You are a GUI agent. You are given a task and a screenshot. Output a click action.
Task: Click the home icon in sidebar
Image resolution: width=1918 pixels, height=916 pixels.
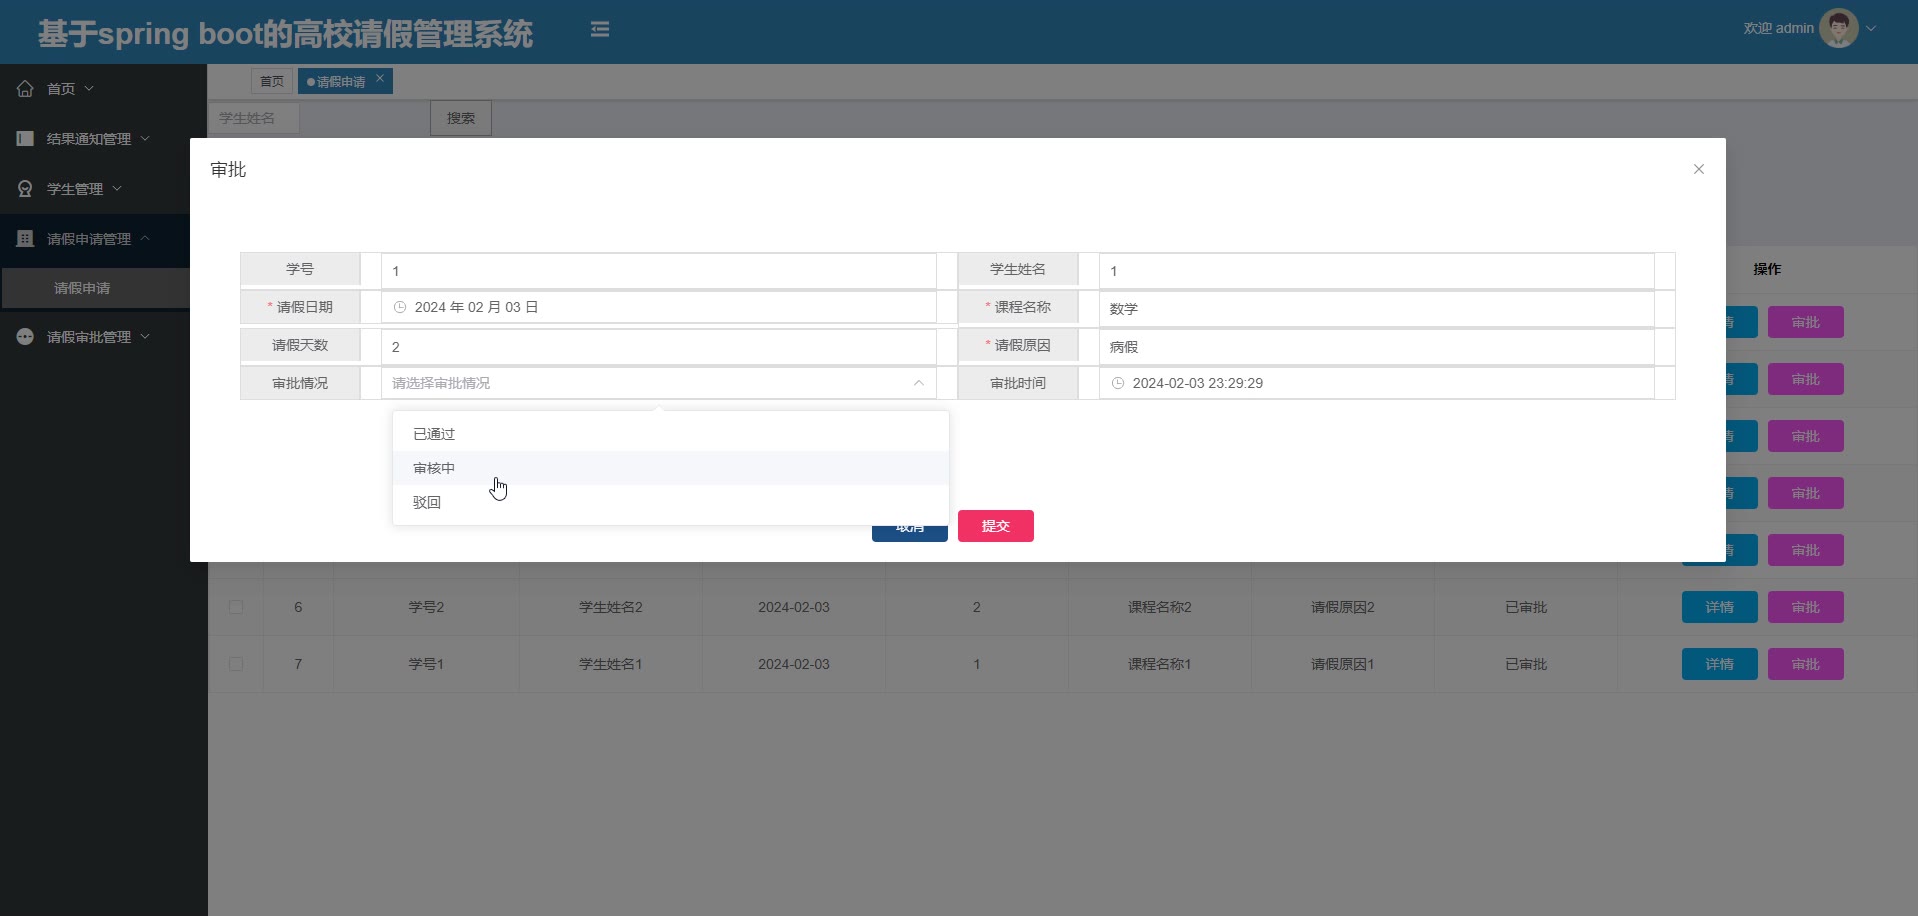coord(25,89)
